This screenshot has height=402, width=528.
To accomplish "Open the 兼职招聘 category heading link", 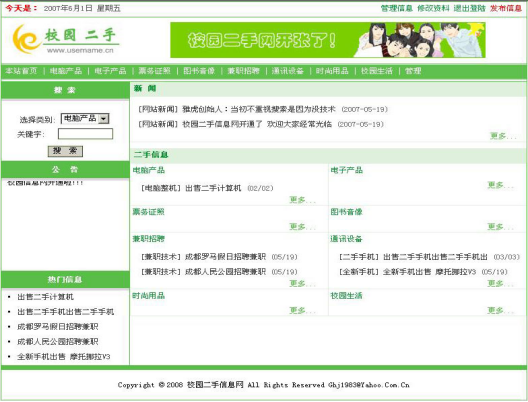I will [148, 239].
